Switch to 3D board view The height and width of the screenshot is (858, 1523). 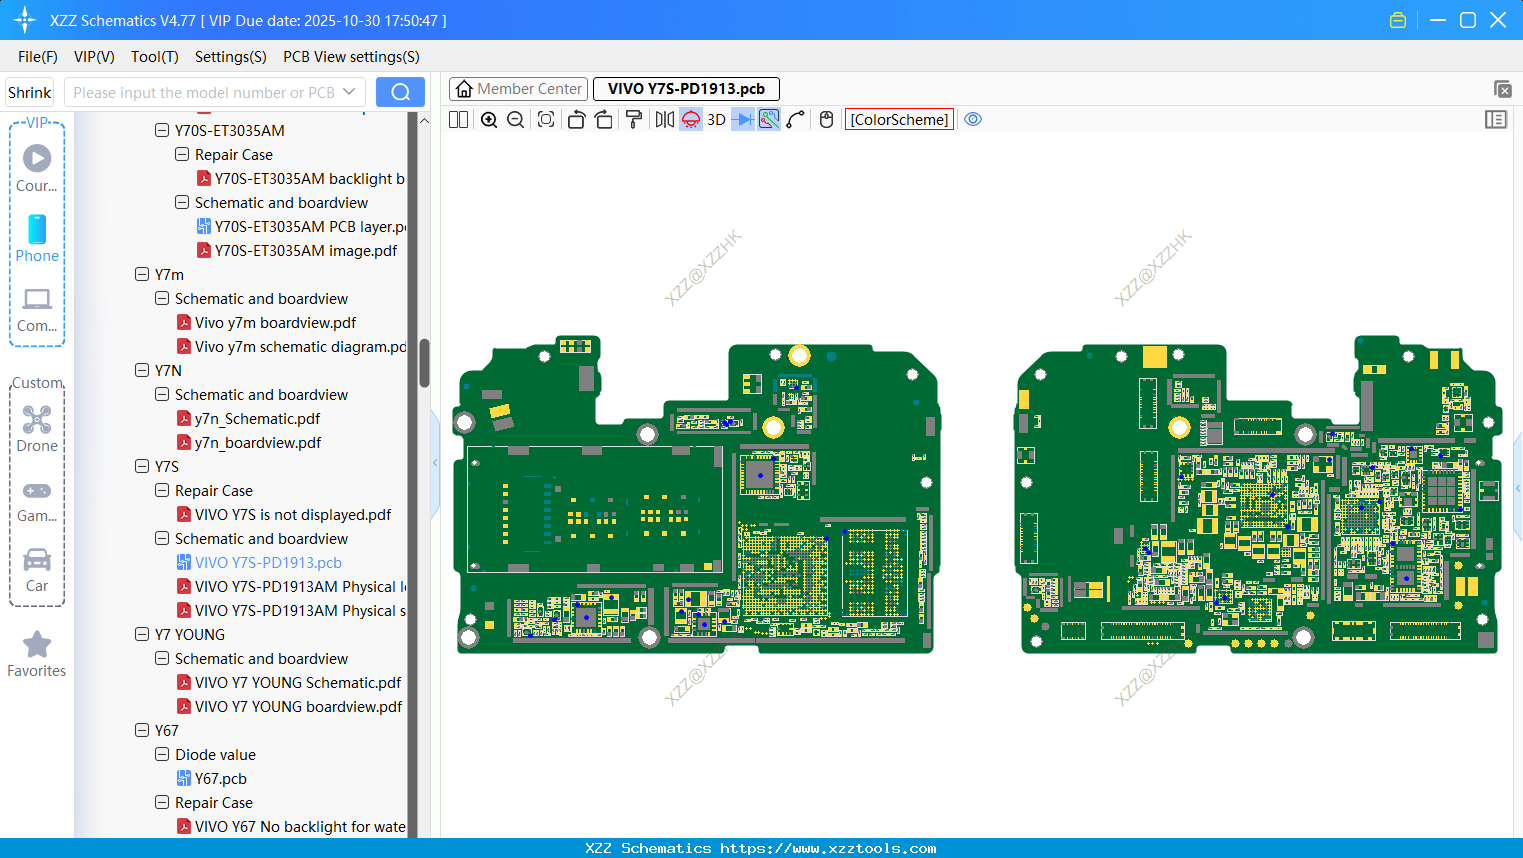(716, 120)
